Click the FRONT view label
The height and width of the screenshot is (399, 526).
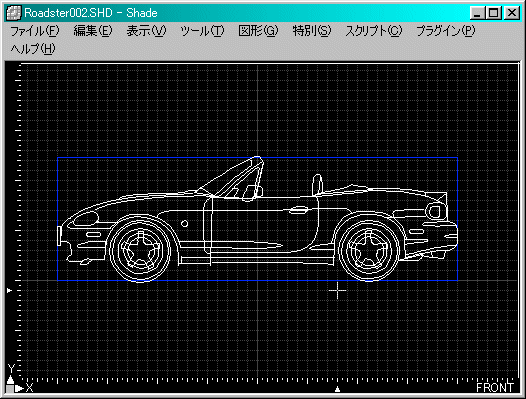pos(495,388)
